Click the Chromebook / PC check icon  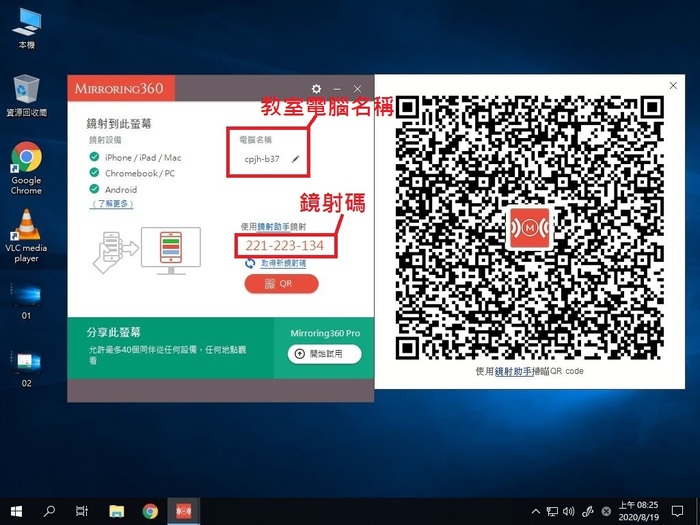click(94, 172)
